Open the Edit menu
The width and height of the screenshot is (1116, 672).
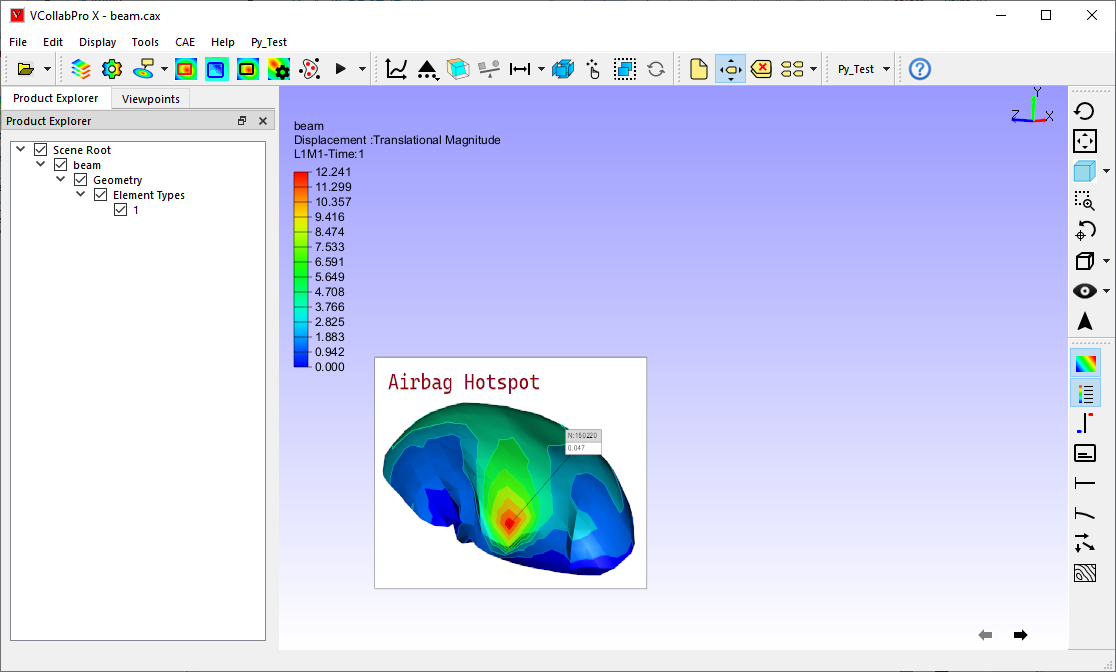point(53,42)
